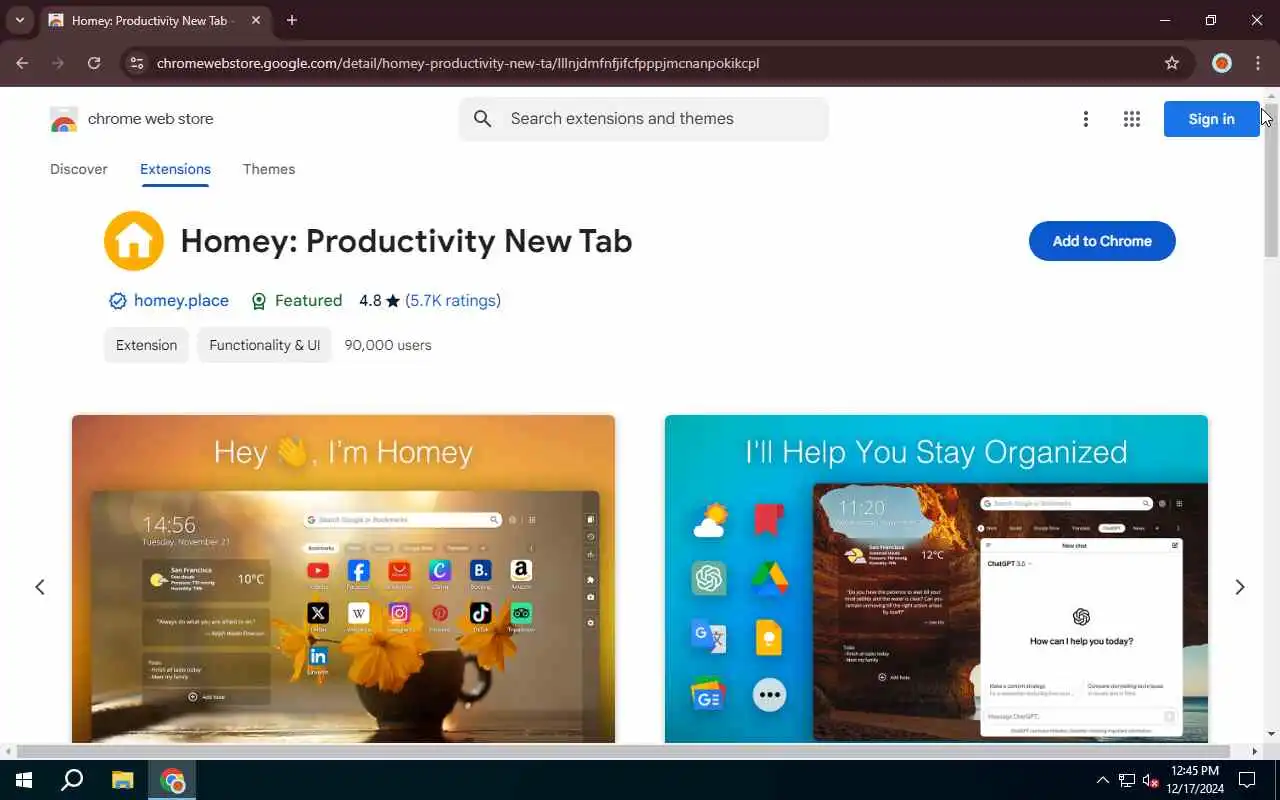Switch to the Themes tab

[269, 169]
